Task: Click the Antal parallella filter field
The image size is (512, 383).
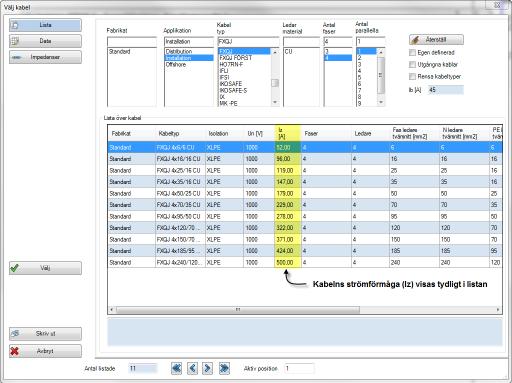Action: [370, 42]
